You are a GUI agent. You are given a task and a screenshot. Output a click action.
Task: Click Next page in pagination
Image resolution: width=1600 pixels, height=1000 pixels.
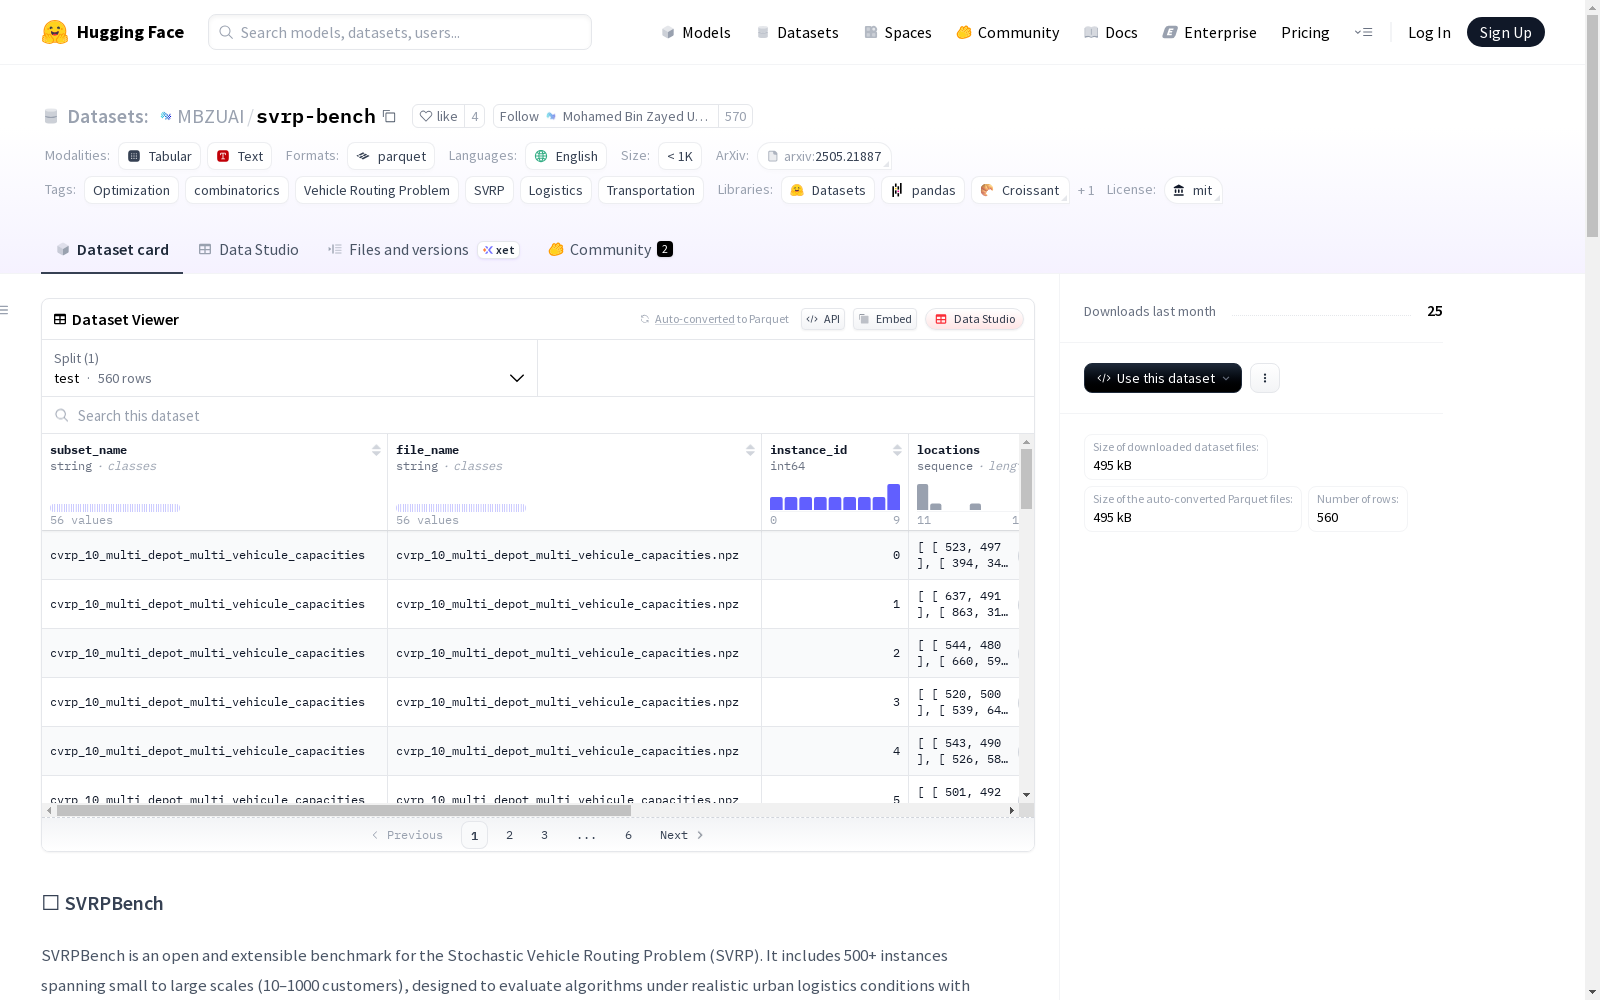click(682, 835)
